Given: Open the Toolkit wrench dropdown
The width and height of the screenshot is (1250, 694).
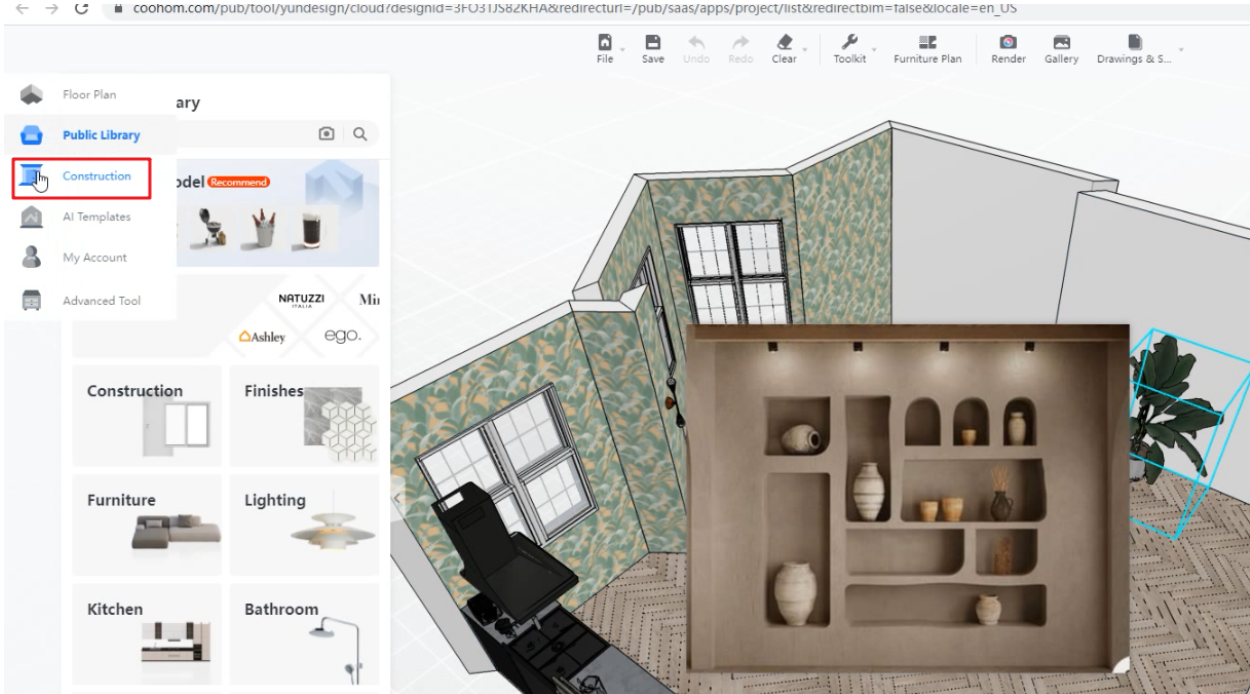Looking at the screenshot, I should [873, 49].
